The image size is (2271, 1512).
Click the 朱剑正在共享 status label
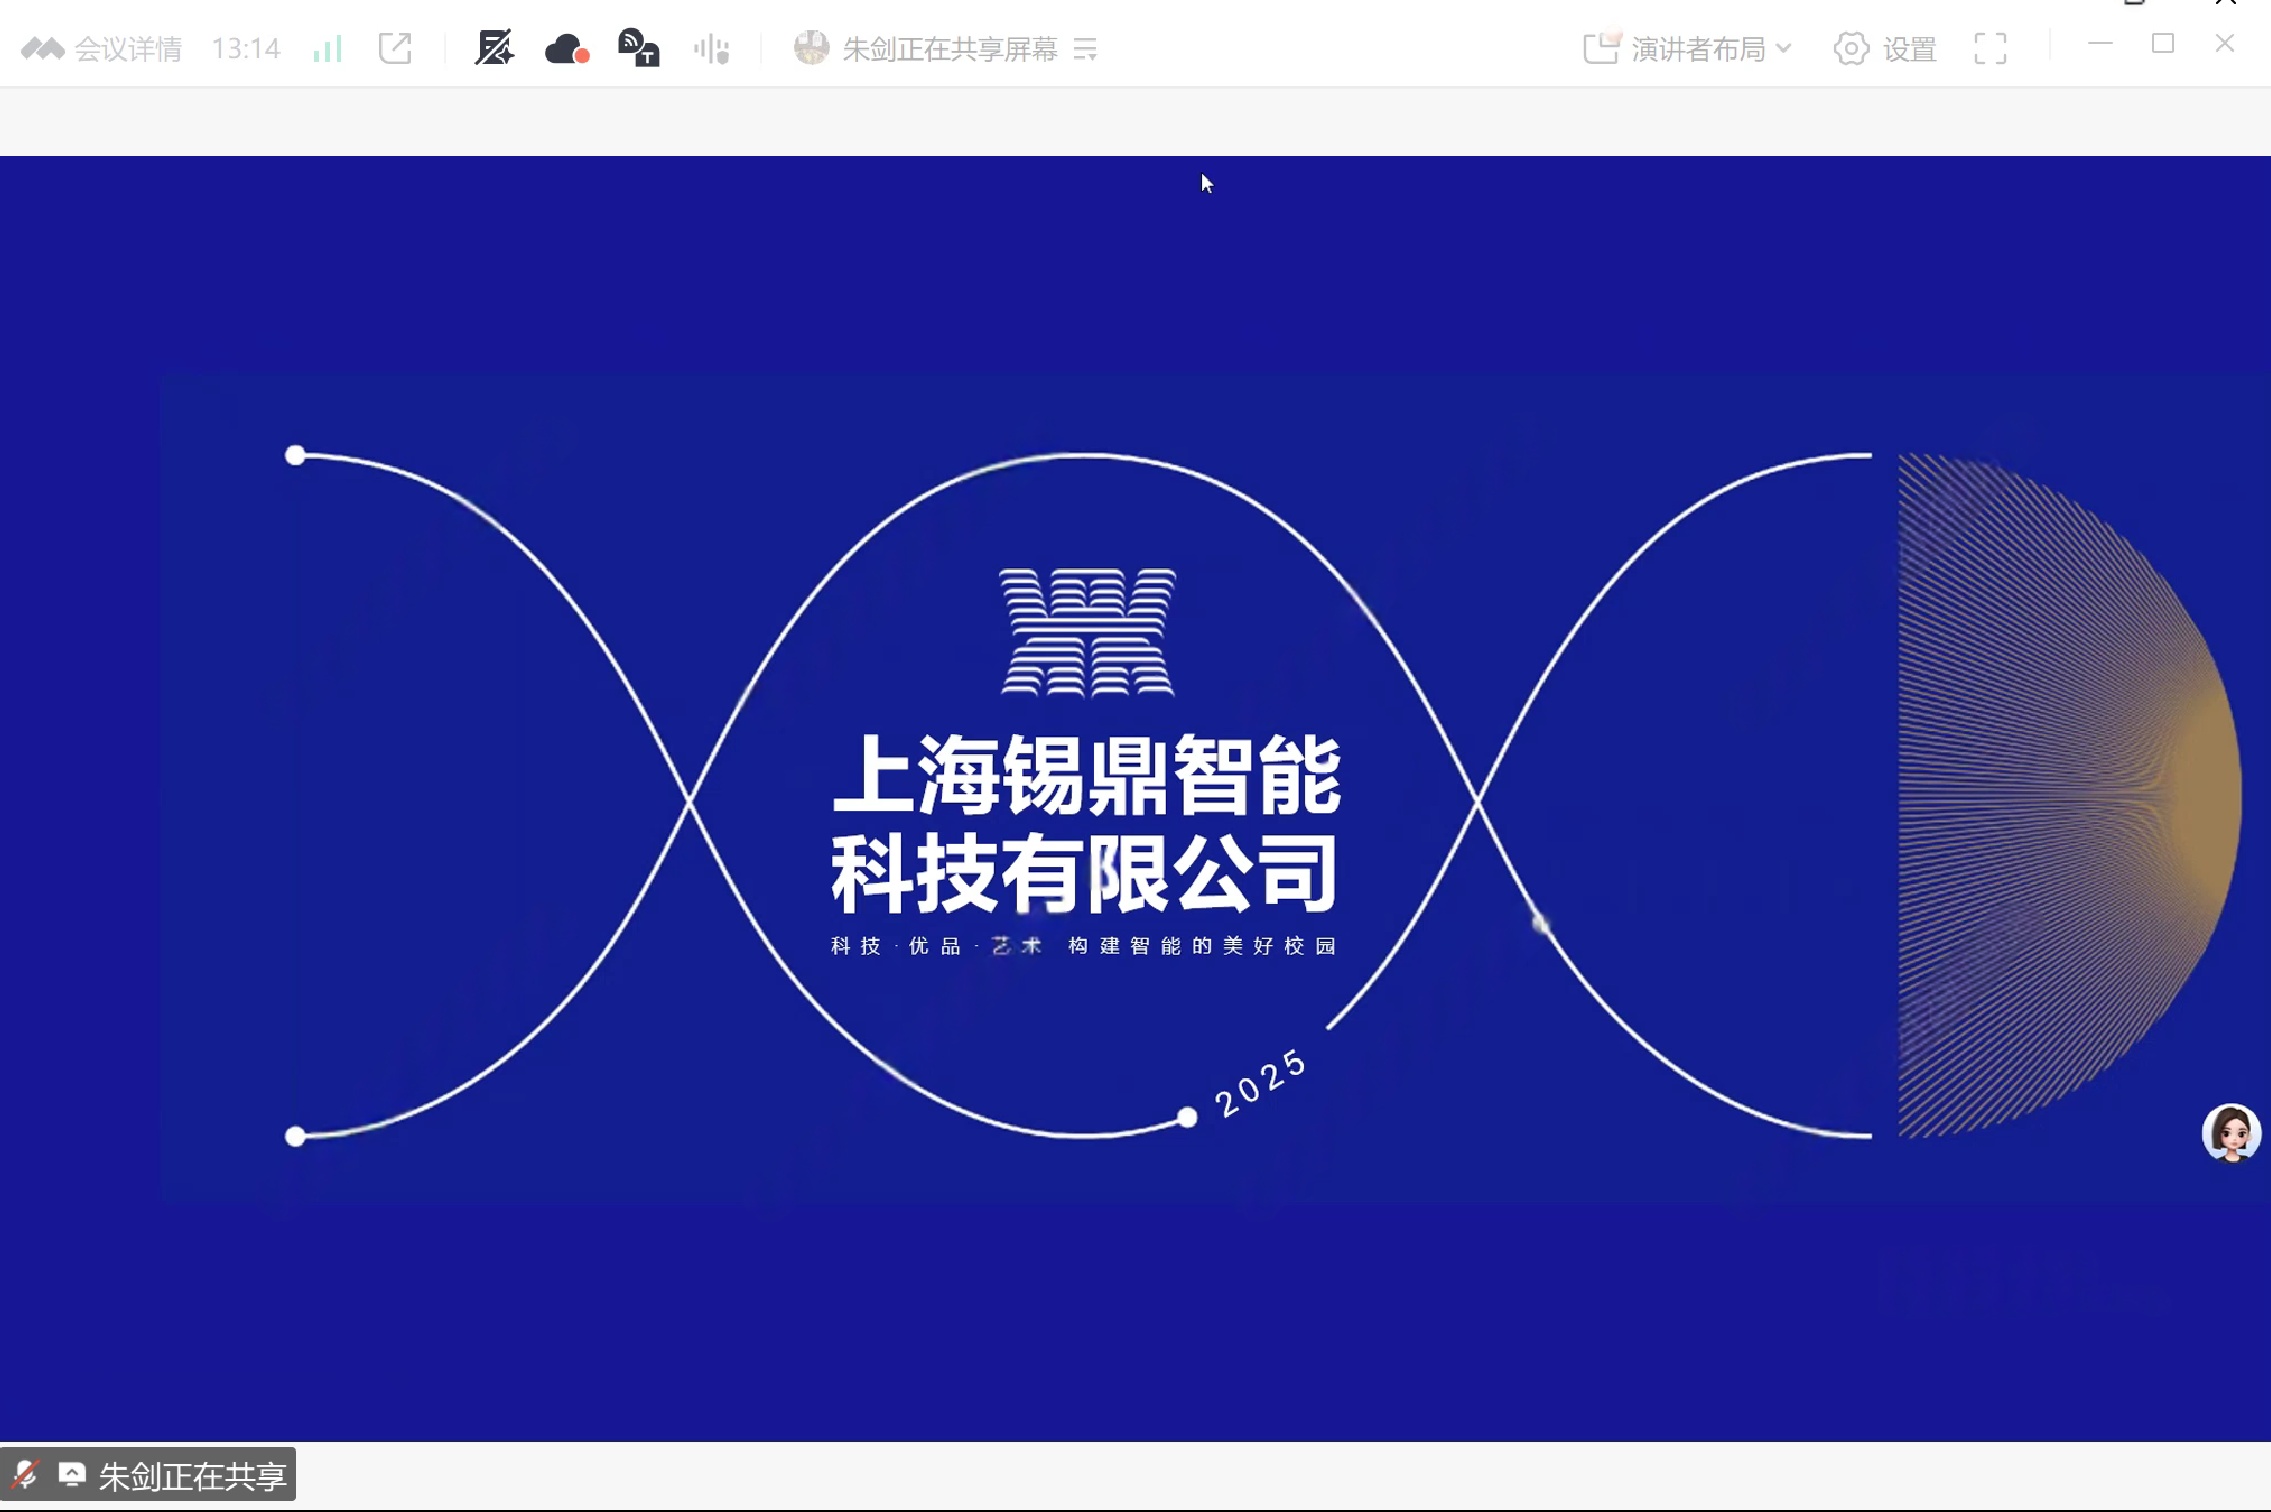point(192,1476)
